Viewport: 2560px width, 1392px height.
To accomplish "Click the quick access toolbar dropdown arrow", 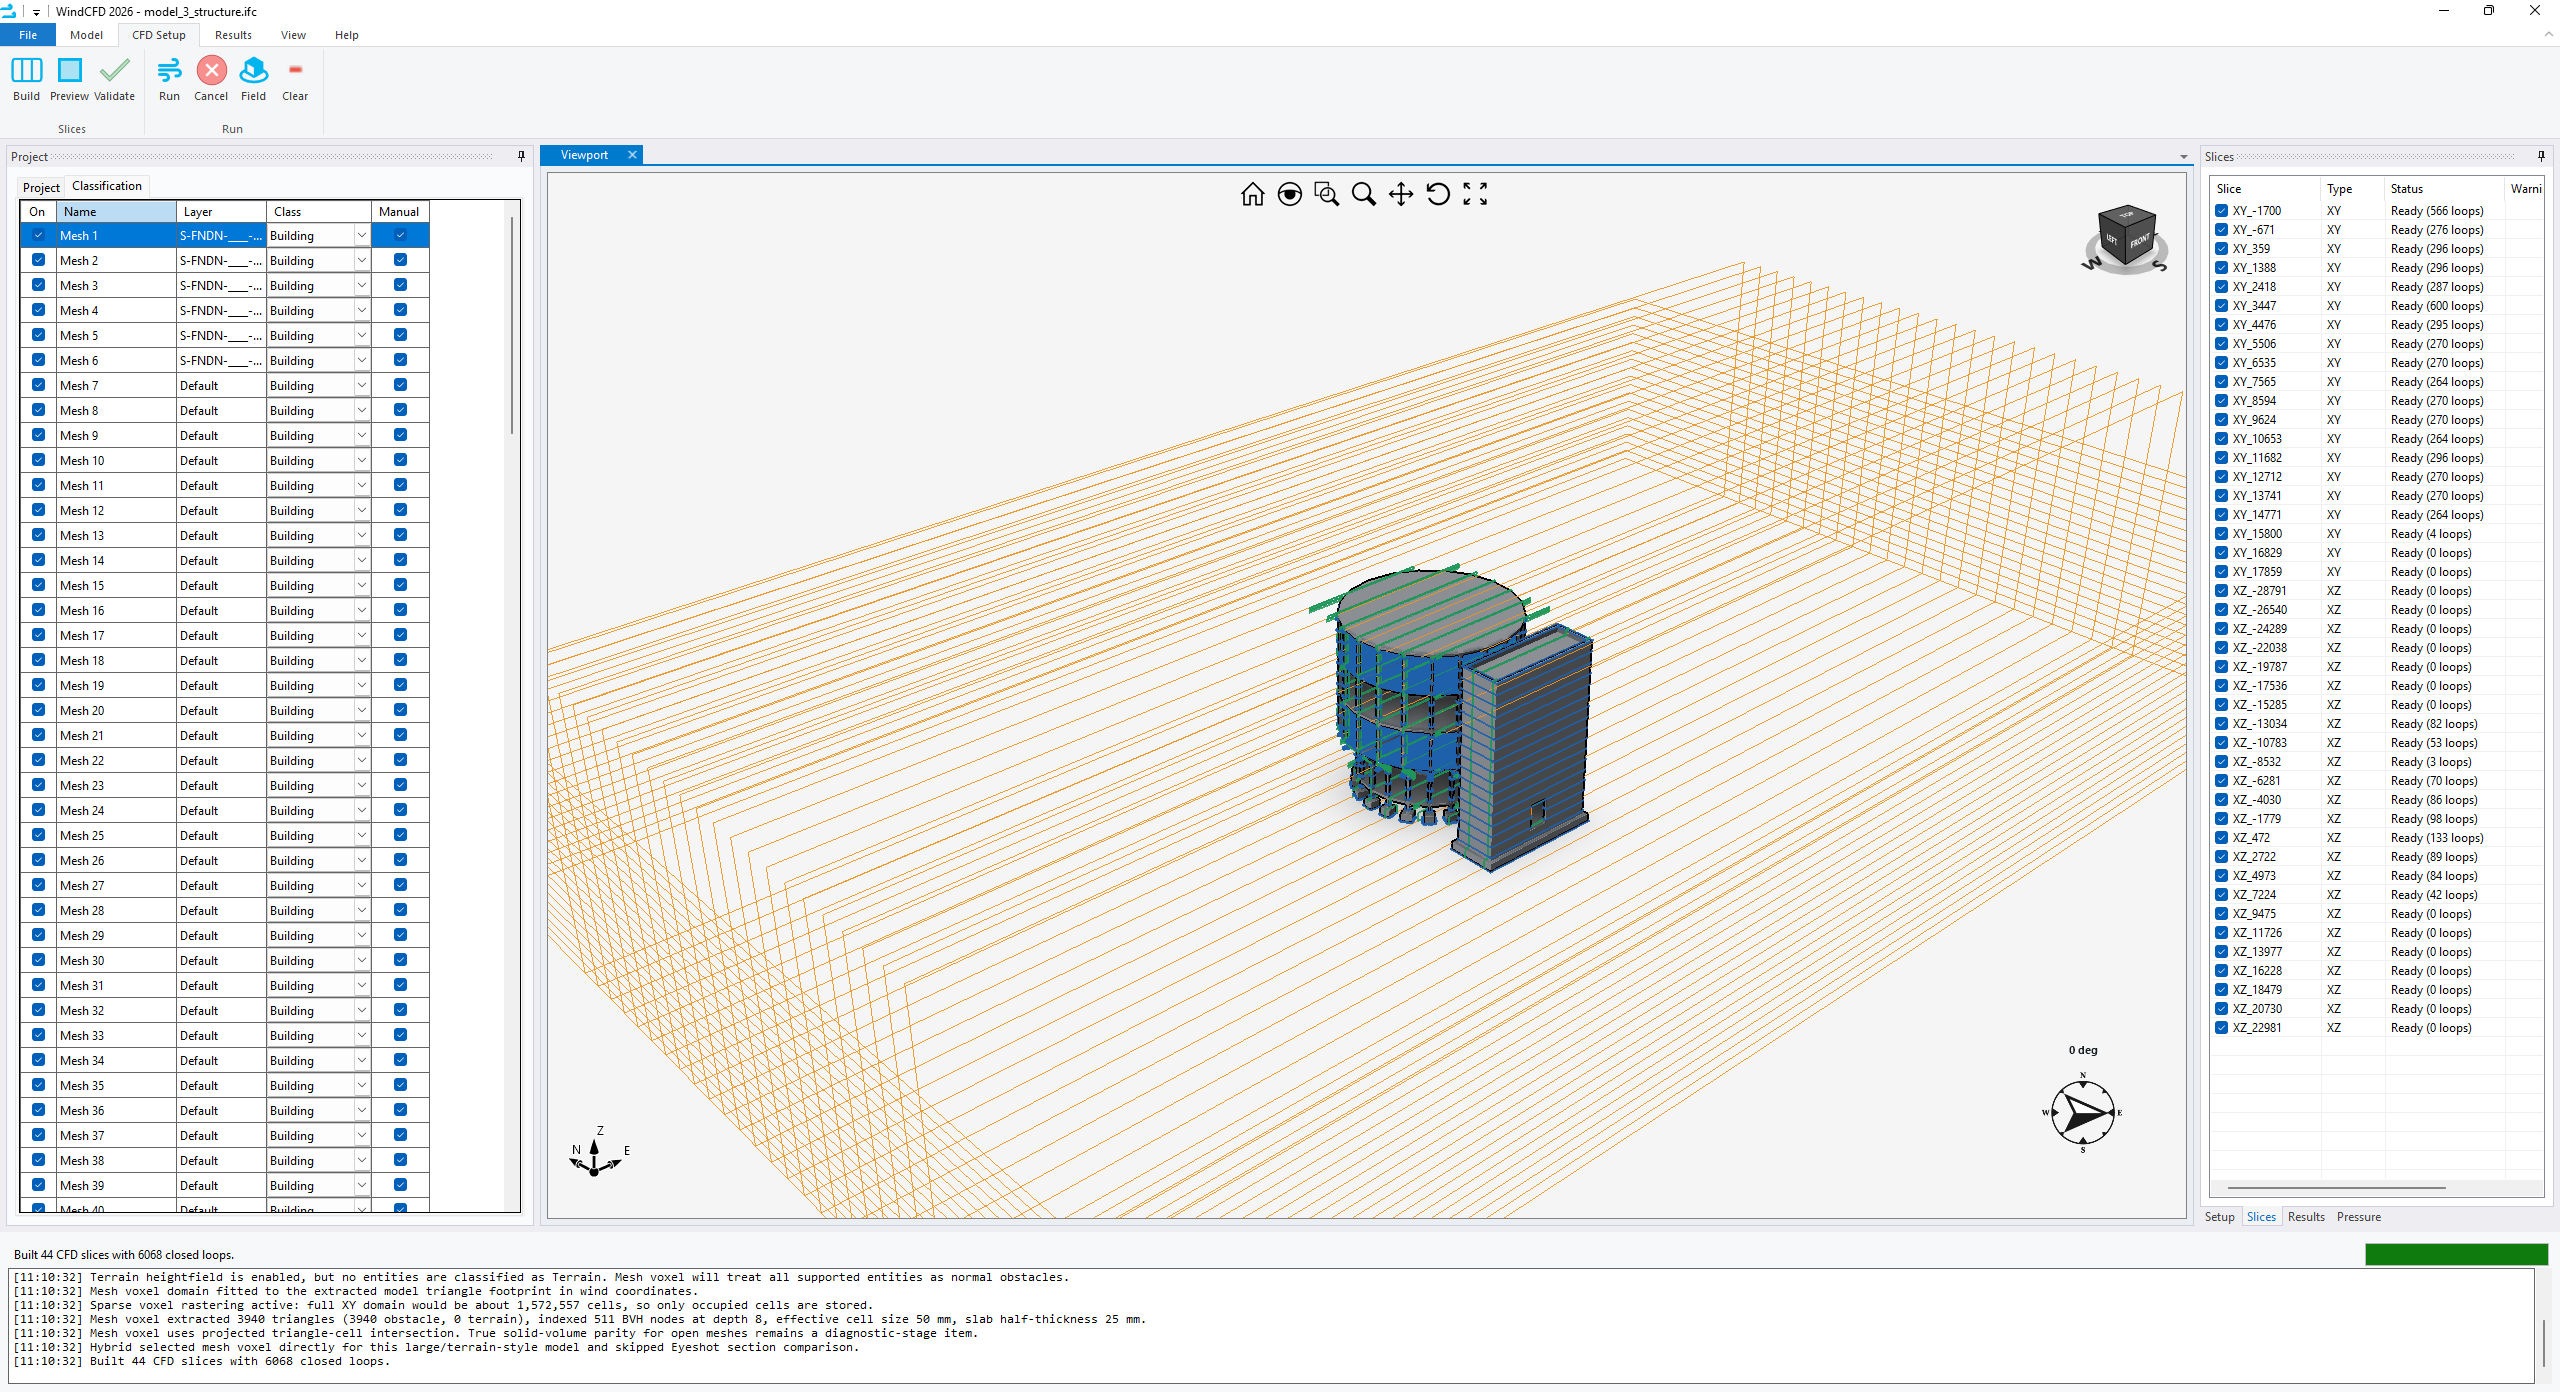I will click(x=36, y=12).
